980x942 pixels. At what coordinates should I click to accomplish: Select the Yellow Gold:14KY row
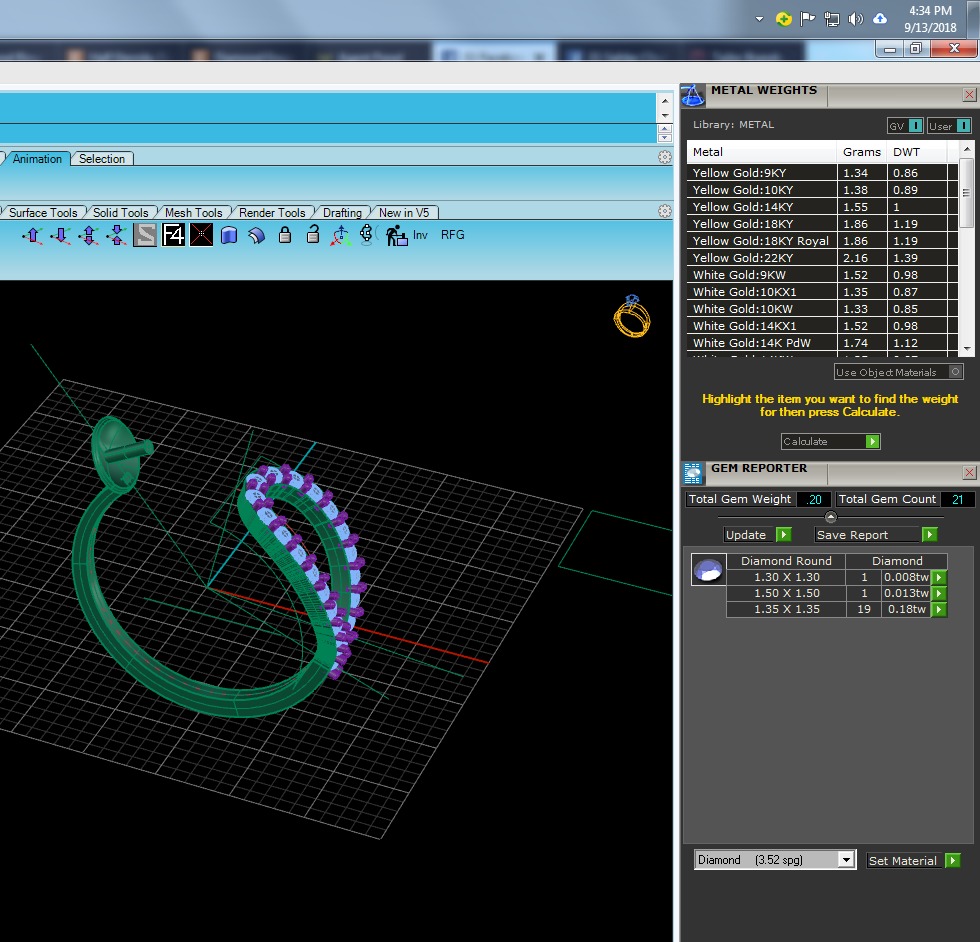822,207
